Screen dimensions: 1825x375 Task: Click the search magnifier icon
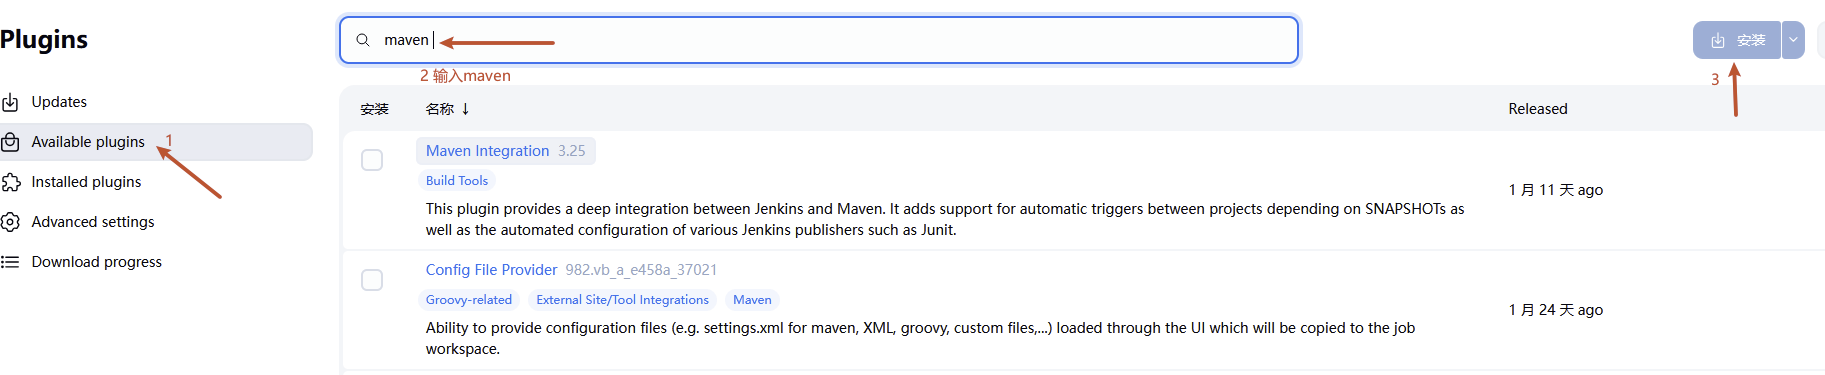click(363, 40)
